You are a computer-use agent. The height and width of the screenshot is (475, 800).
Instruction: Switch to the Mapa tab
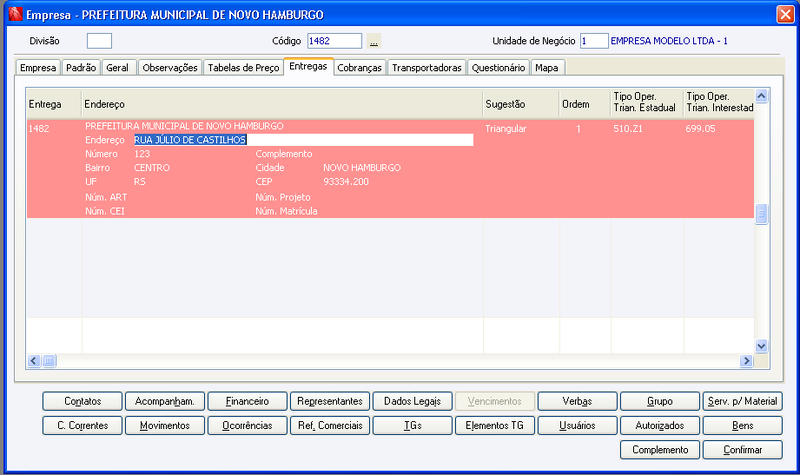click(x=547, y=67)
